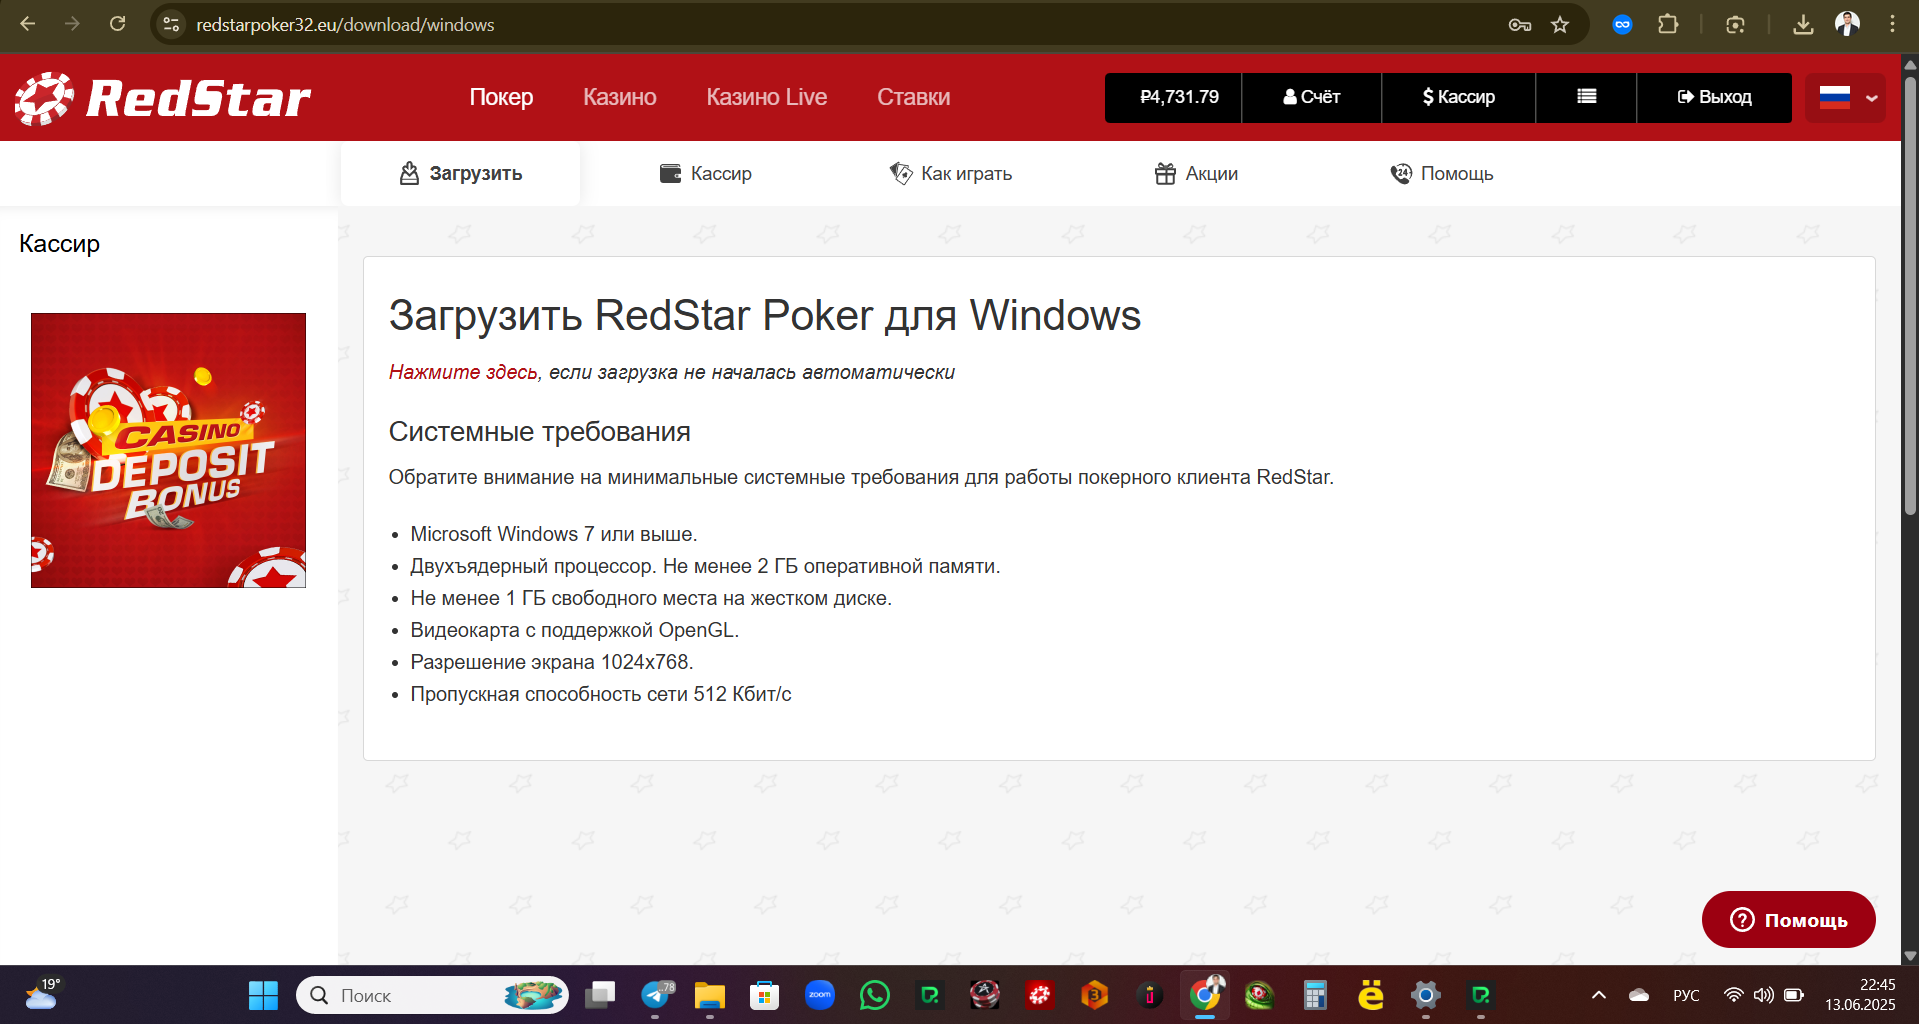Click the ₽4,731.79 balance button

pyautogui.click(x=1173, y=97)
